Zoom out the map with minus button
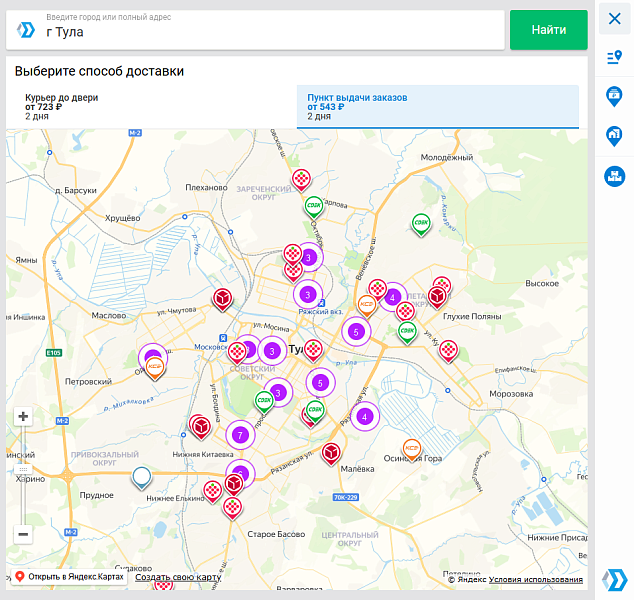 pos(23,534)
